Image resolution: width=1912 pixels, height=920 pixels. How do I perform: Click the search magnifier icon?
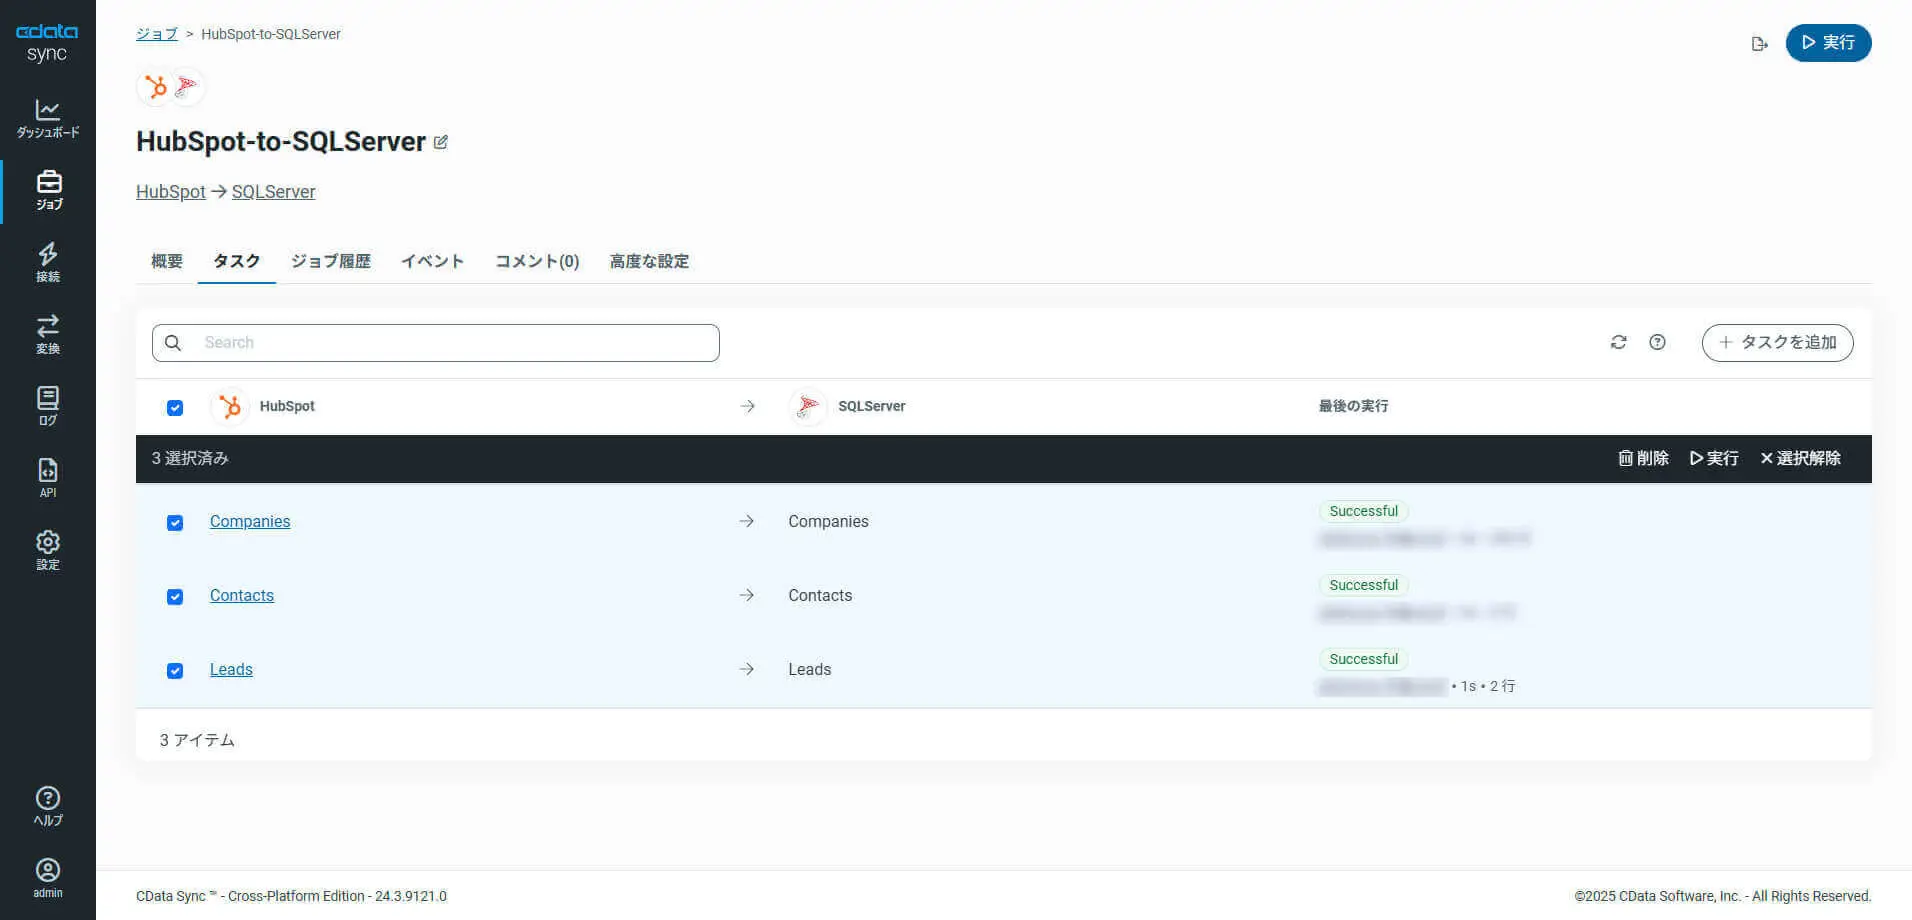point(173,343)
